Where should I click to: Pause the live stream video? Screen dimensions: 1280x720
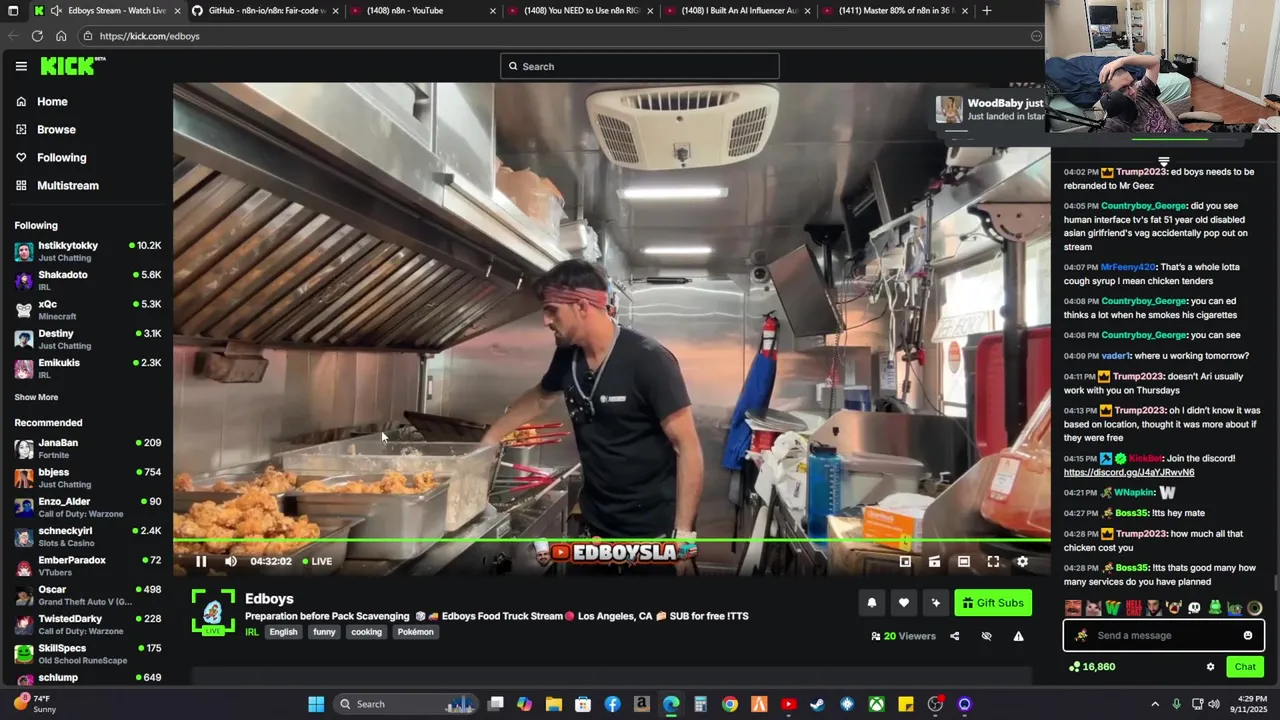(x=201, y=561)
